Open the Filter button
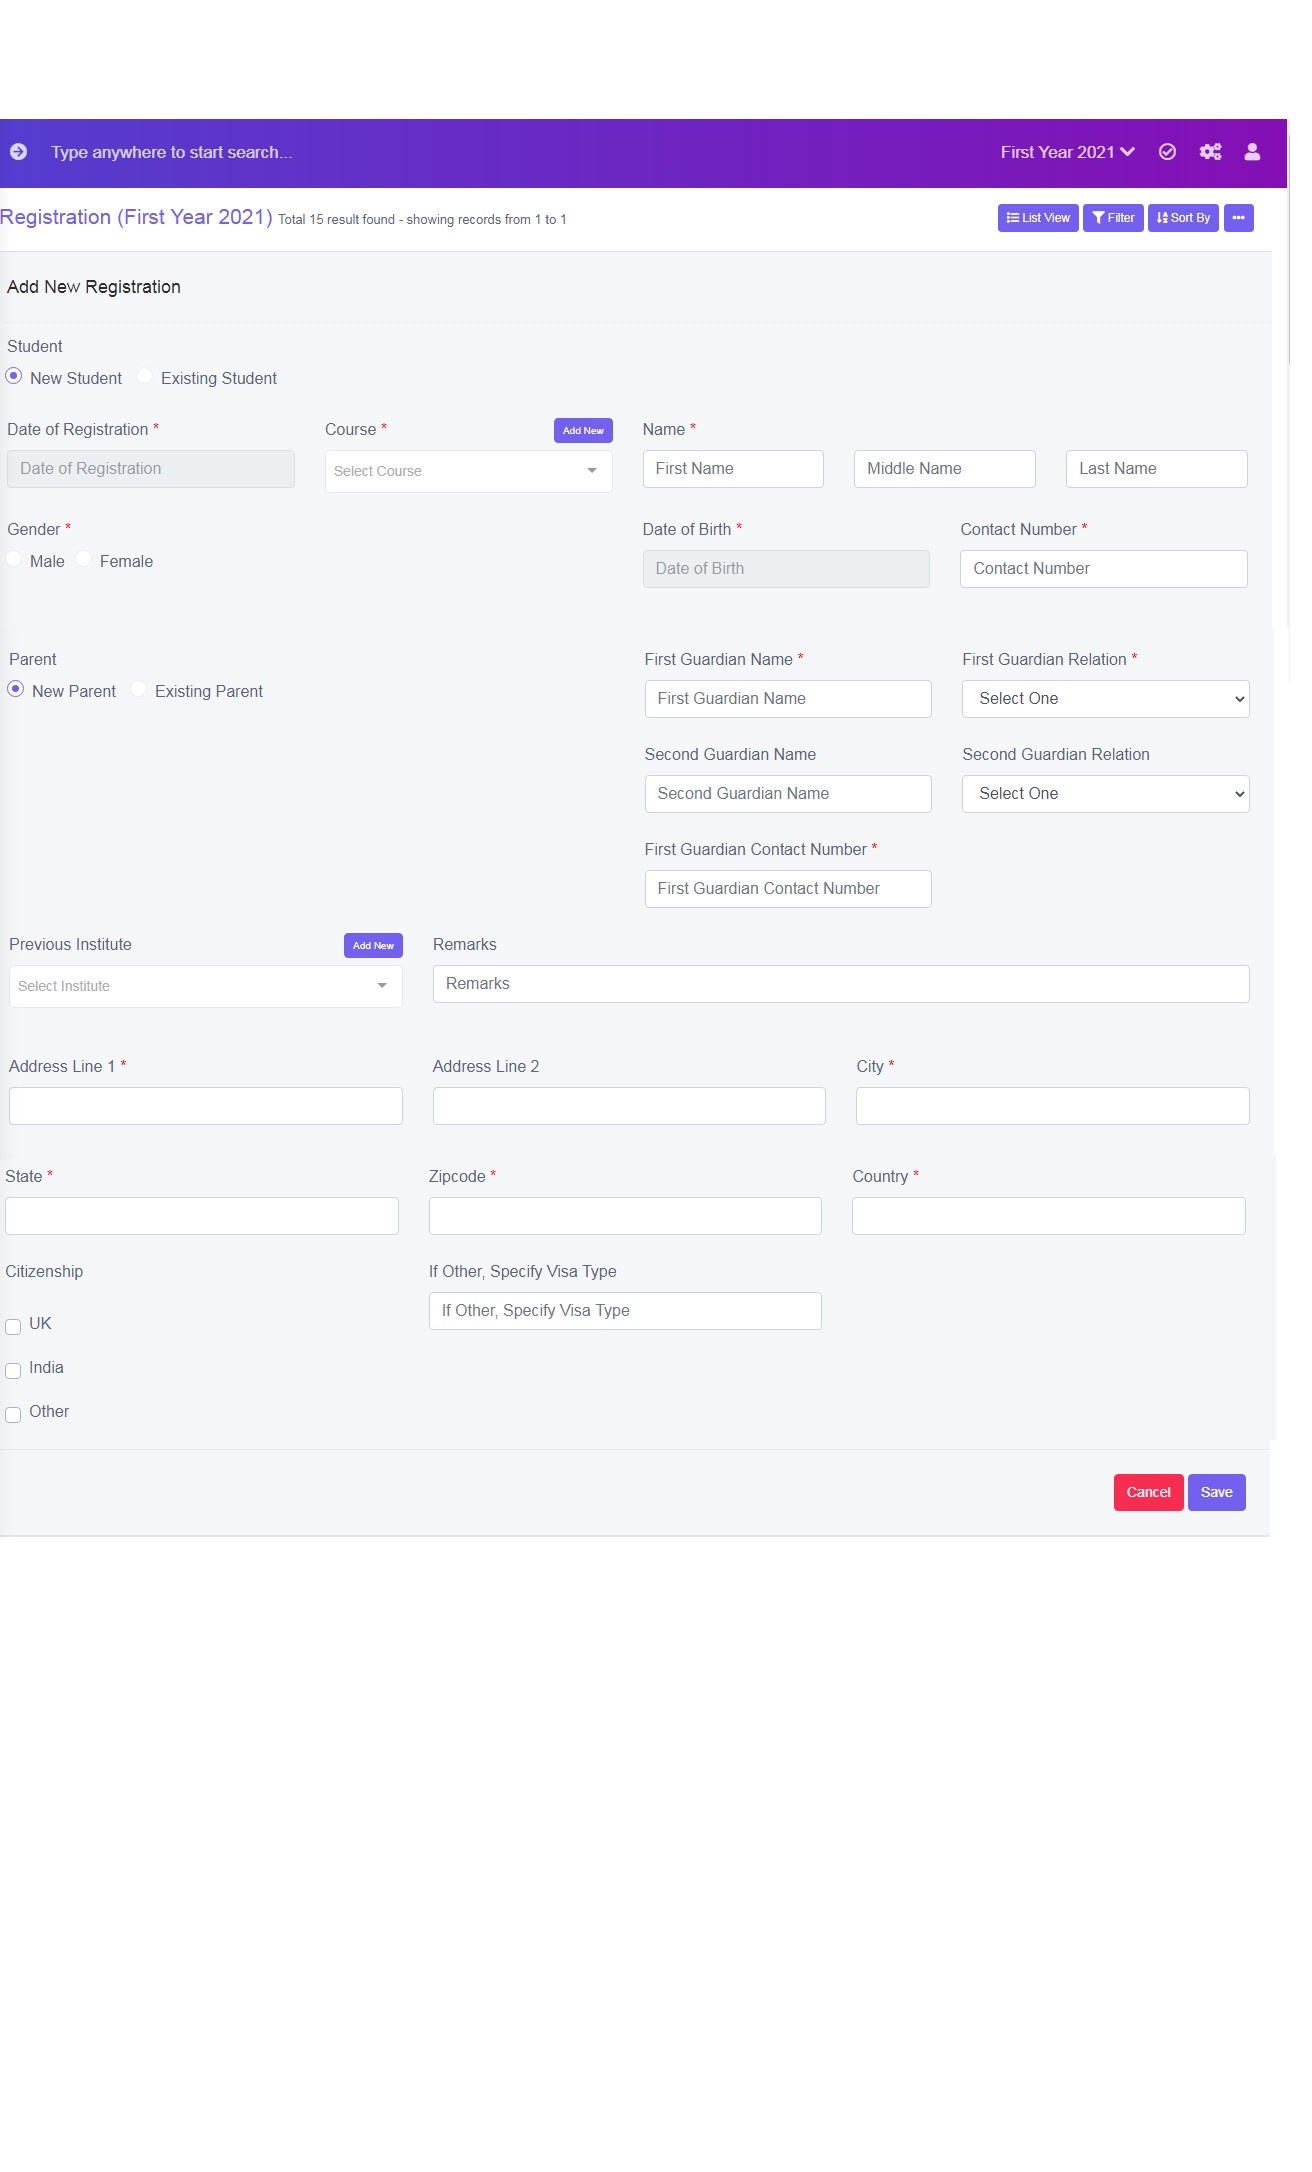The width and height of the screenshot is (1312, 2172). 1113,218
